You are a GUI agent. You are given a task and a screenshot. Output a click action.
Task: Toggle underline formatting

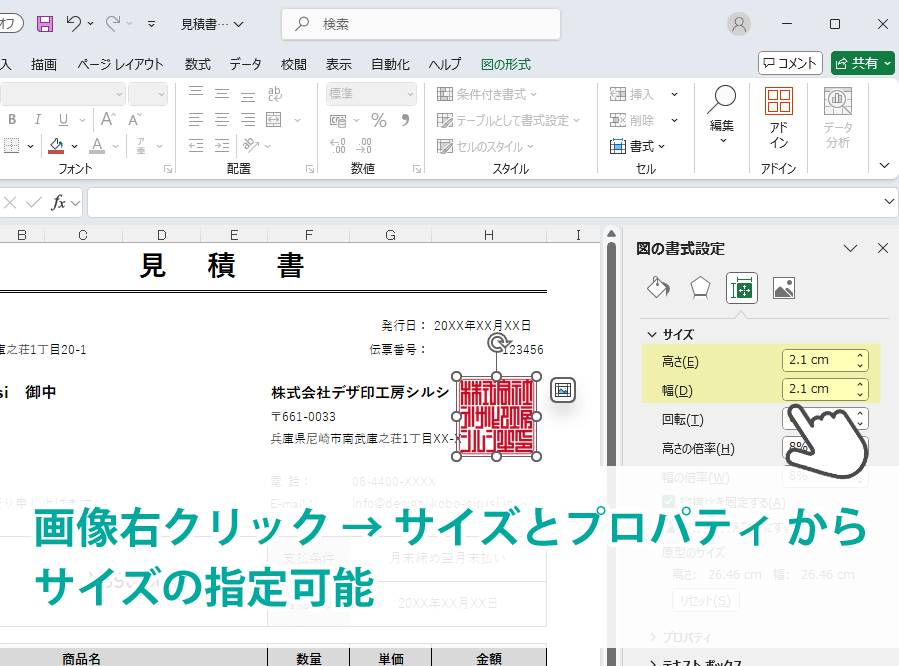coord(63,119)
